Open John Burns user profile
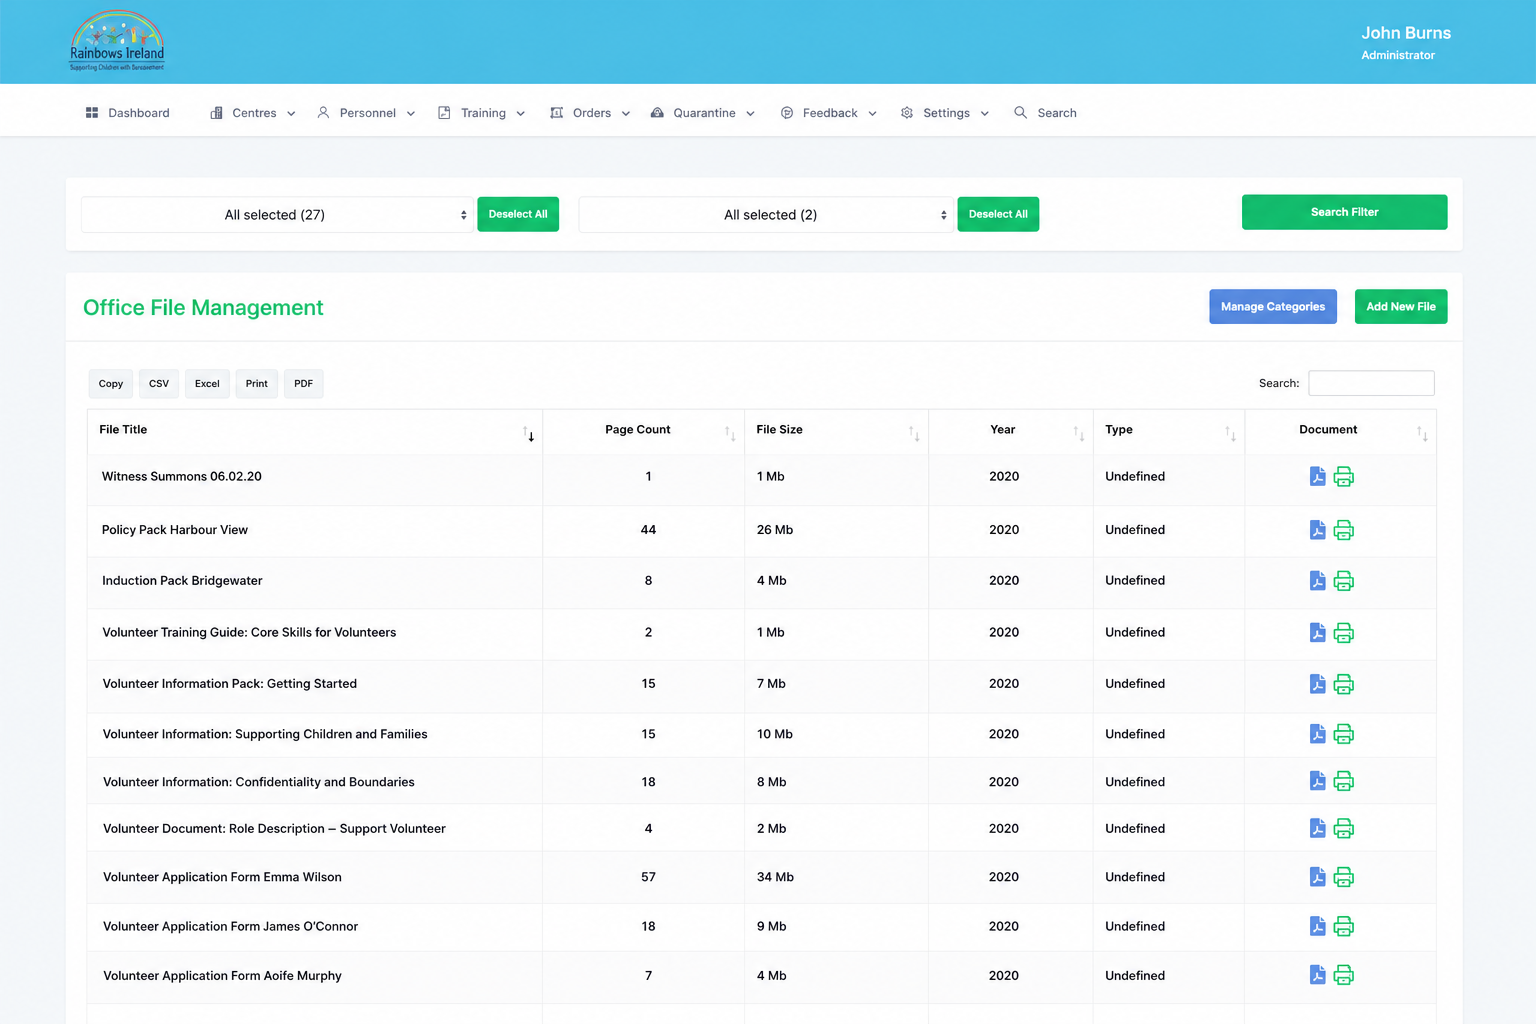 [1405, 42]
